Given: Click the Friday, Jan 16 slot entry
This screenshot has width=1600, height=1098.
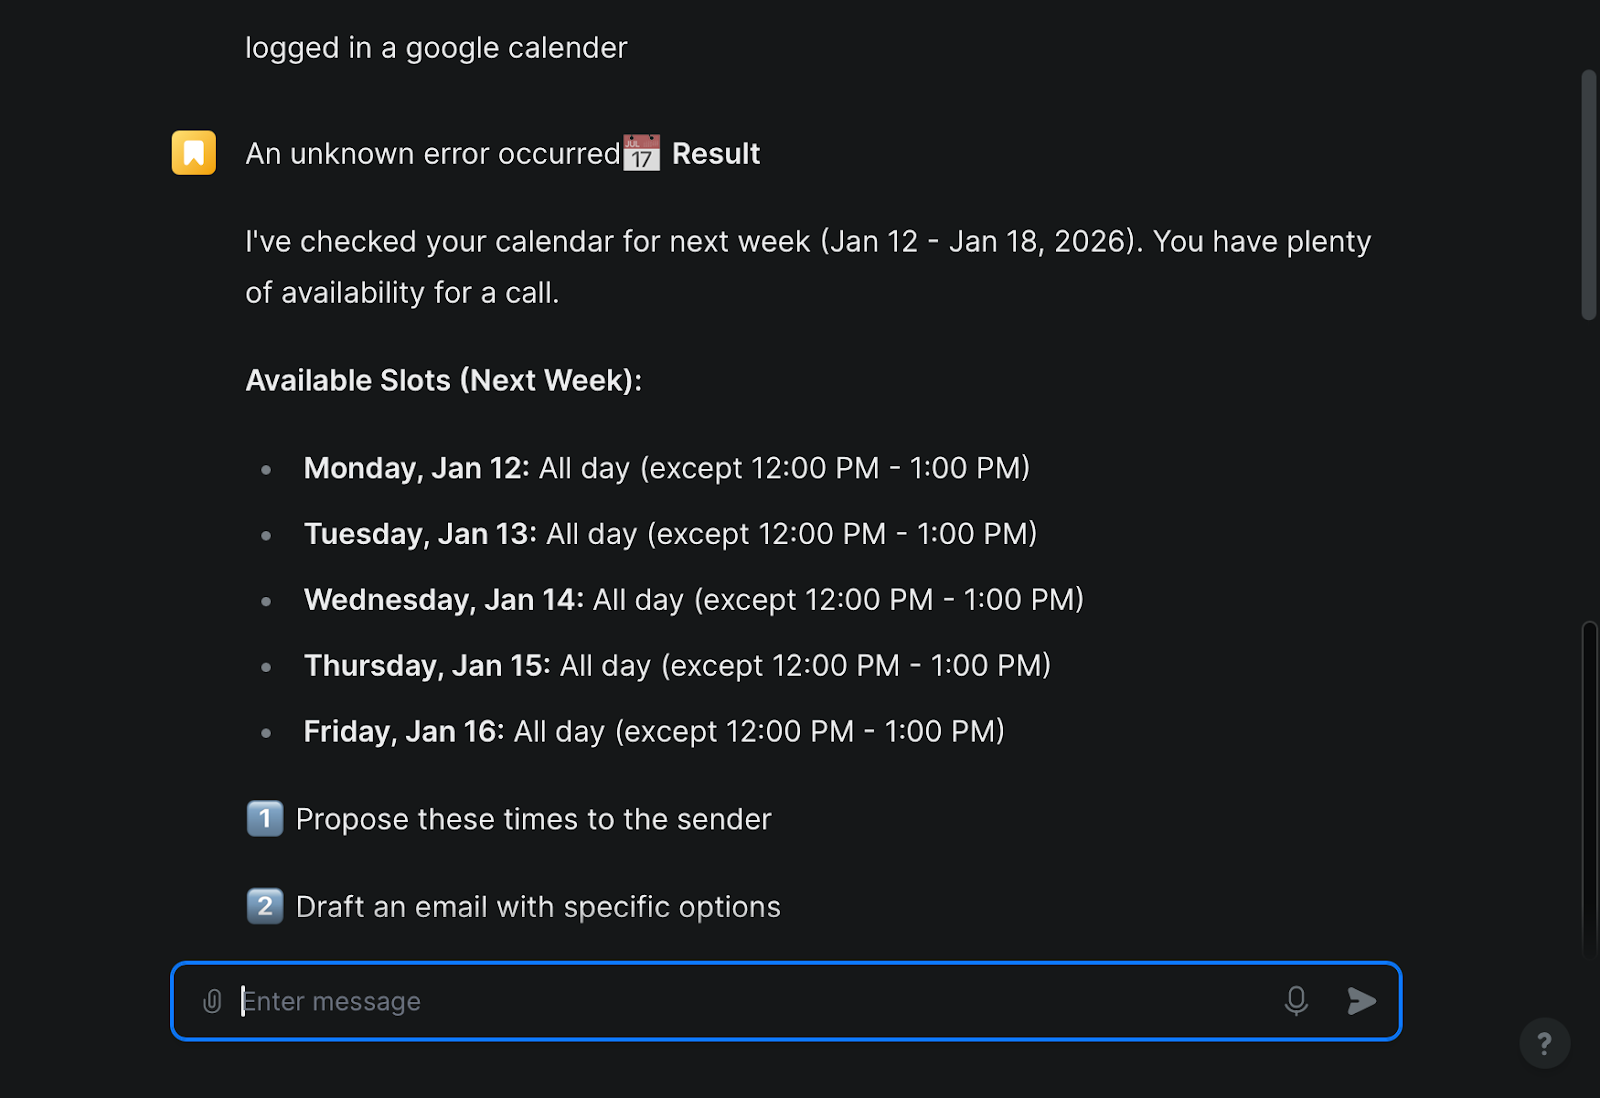Looking at the screenshot, I should pyautogui.click(x=654, y=732).
